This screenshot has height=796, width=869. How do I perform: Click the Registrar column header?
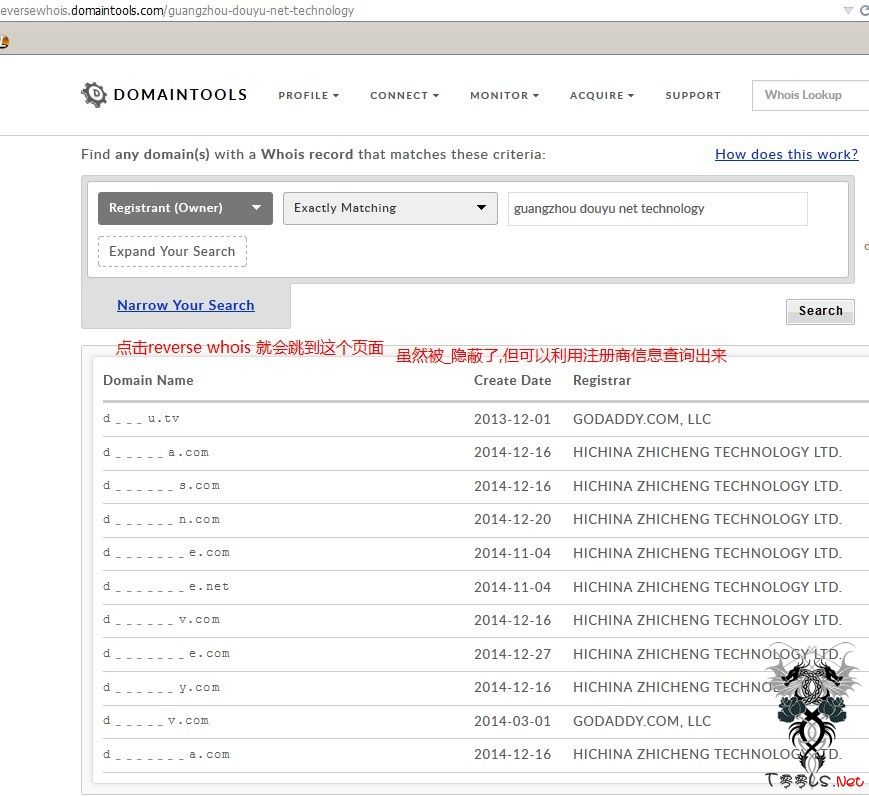click(x=602, y=380)
